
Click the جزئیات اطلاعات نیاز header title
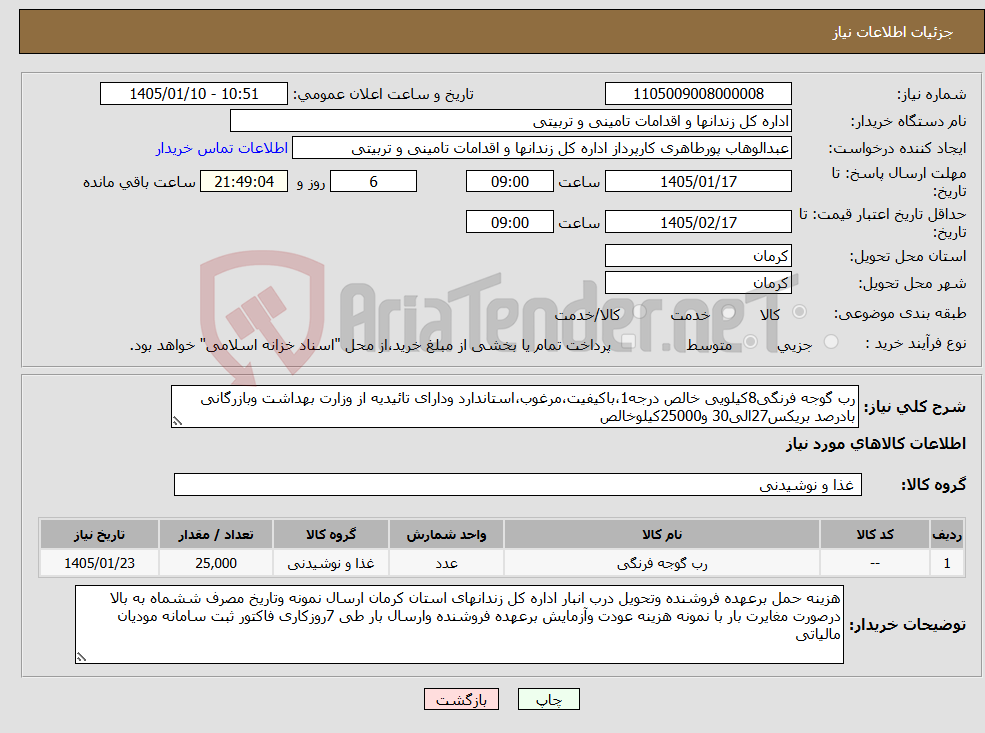(892, 32)
